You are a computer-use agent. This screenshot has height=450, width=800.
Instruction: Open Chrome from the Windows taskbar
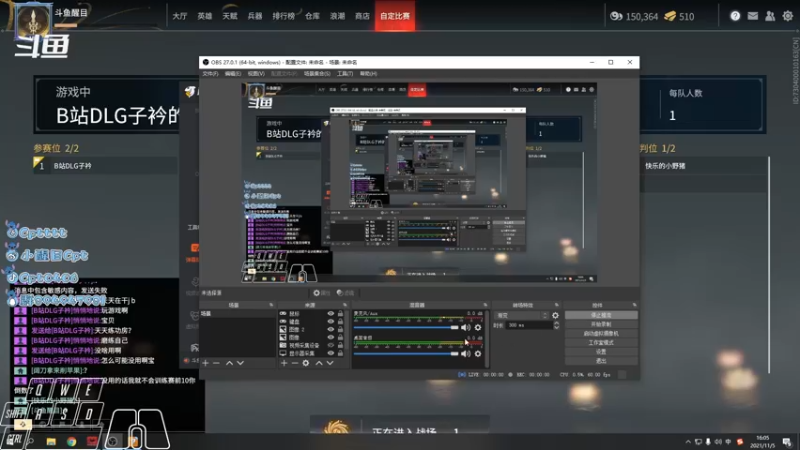pyautogui.click(x=71, y=441)
